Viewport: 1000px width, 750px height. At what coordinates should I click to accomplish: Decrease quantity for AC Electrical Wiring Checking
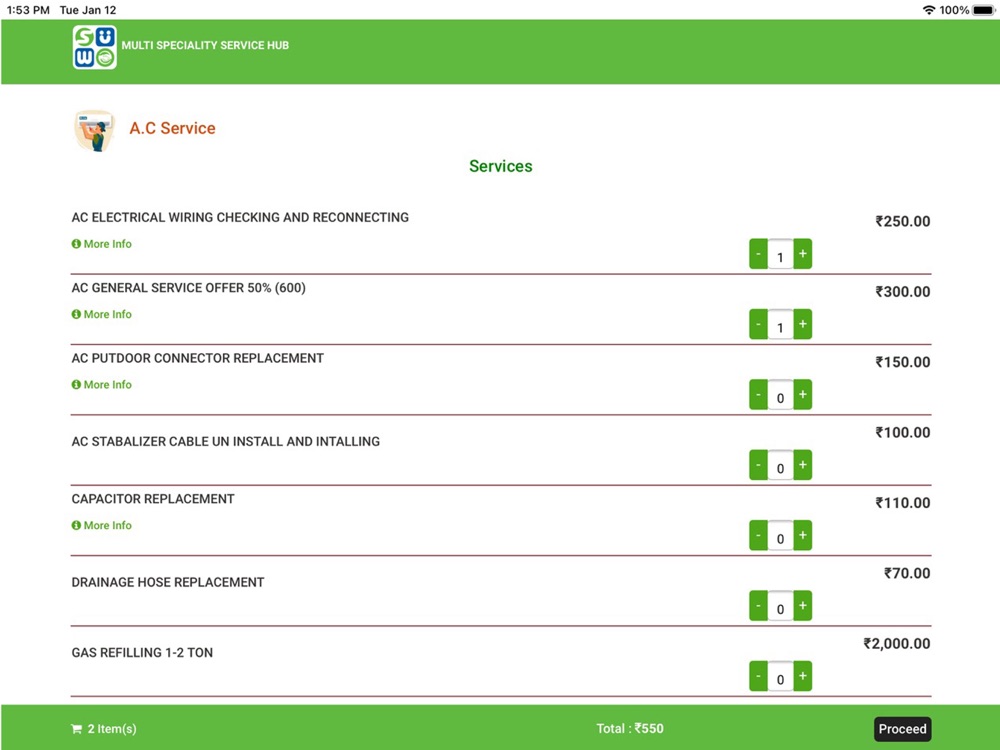[x=758, y=254]
